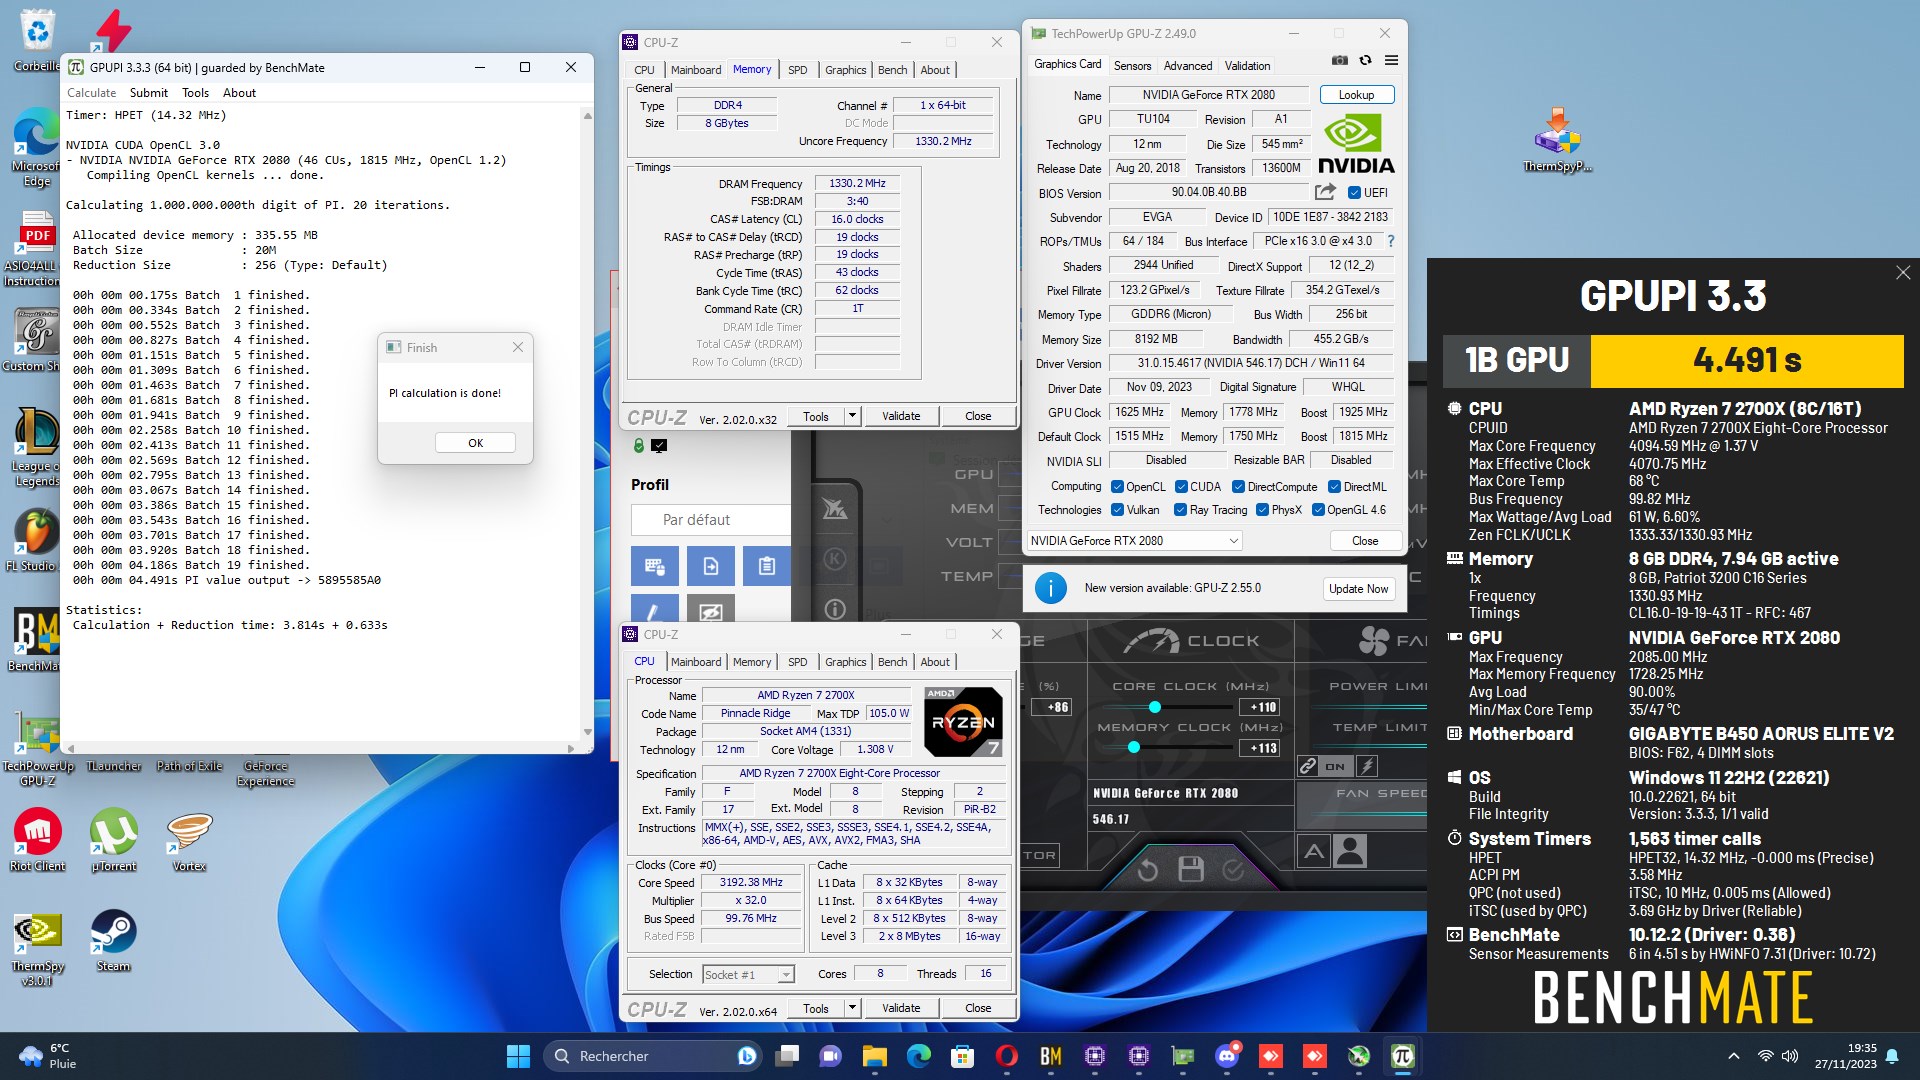Click the clipboard blue profile tile
1920x1080 pixels.
tap(767, 566)
